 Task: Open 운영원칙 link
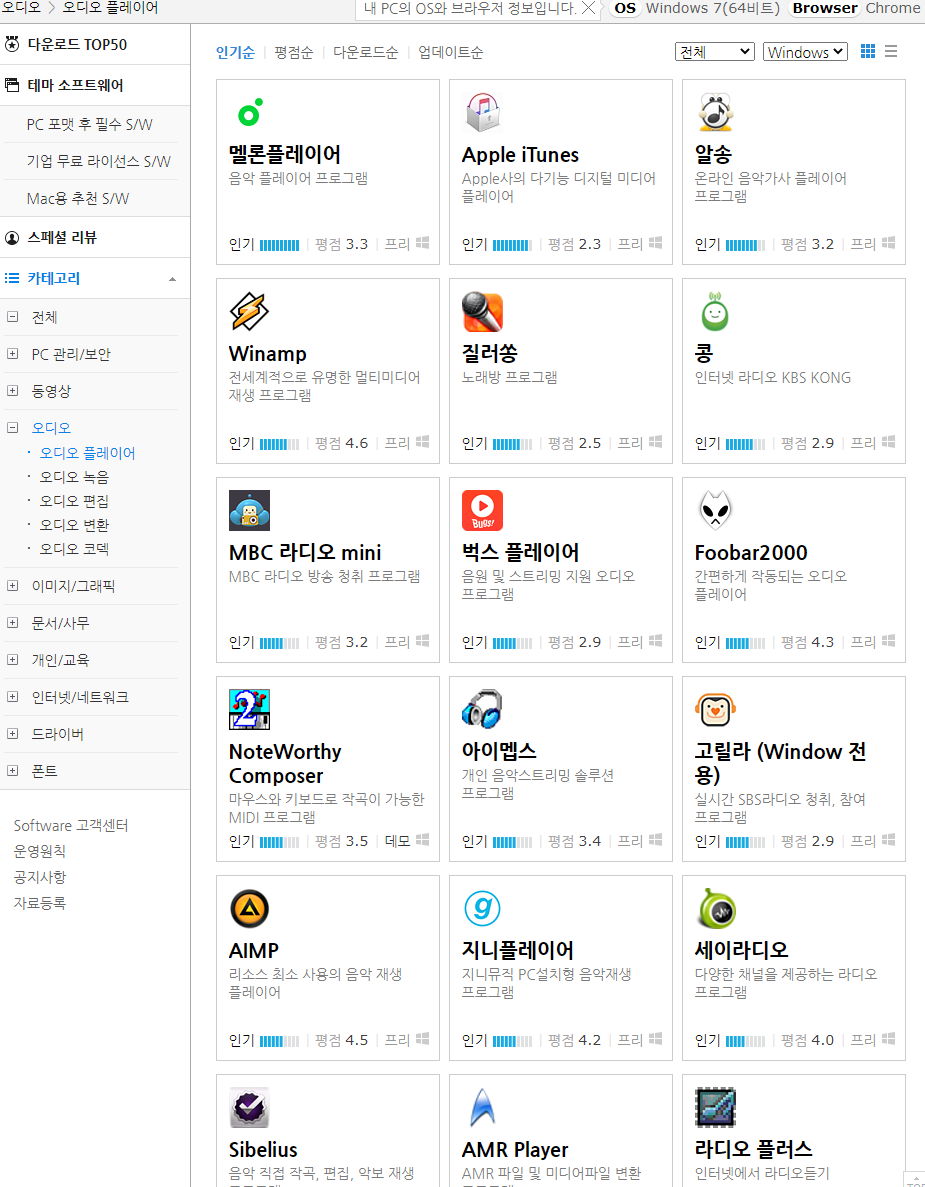click(x=39, y=851)
